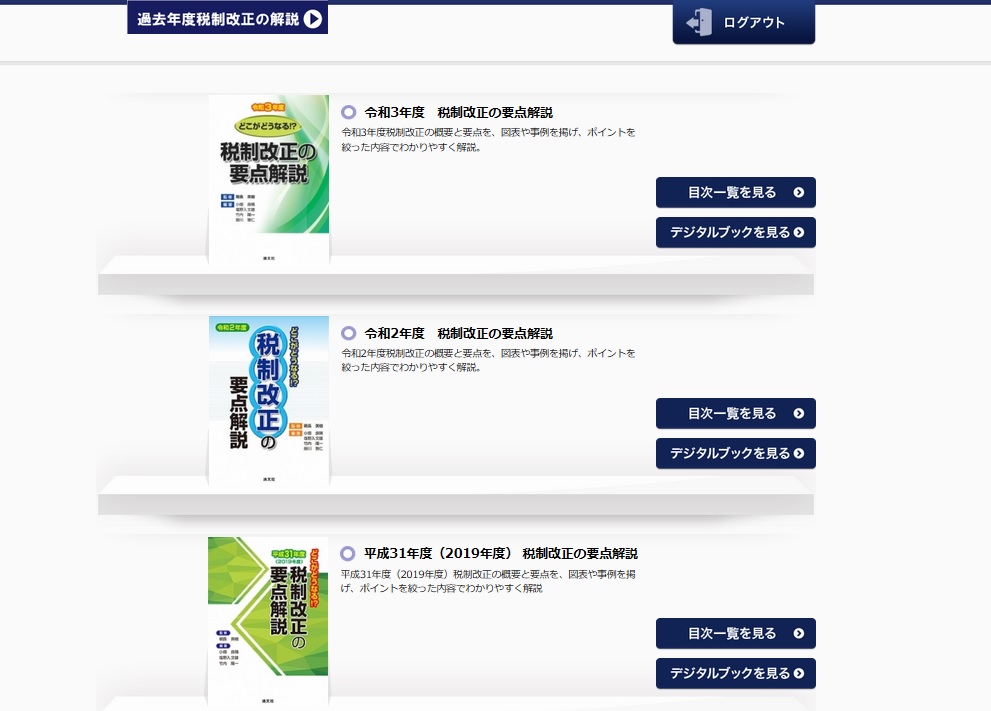Click arrow icon on 平成31年度 デジタルブックを見る
Screen dimensions: 991x711
[x=799, y=674]
